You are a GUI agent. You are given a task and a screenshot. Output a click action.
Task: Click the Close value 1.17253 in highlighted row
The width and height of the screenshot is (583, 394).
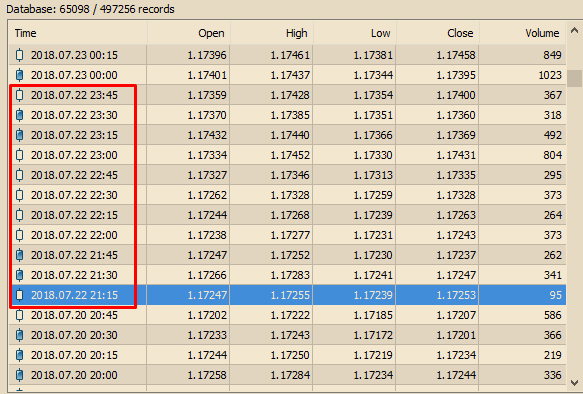click(456, 295)
